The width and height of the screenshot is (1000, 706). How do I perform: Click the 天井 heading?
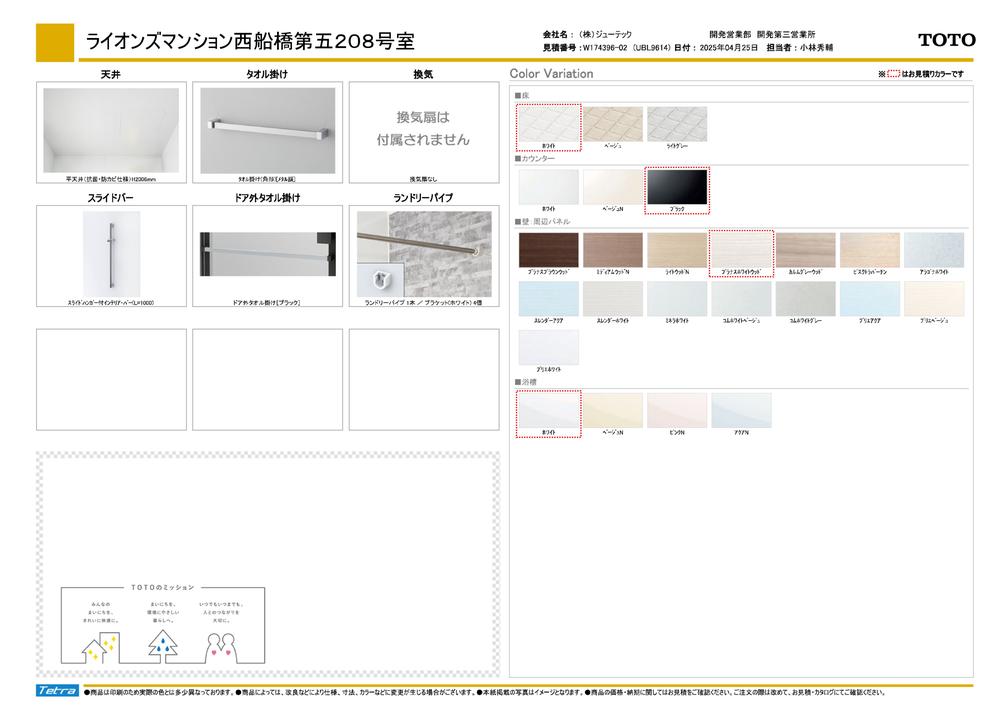pos(110,75)
